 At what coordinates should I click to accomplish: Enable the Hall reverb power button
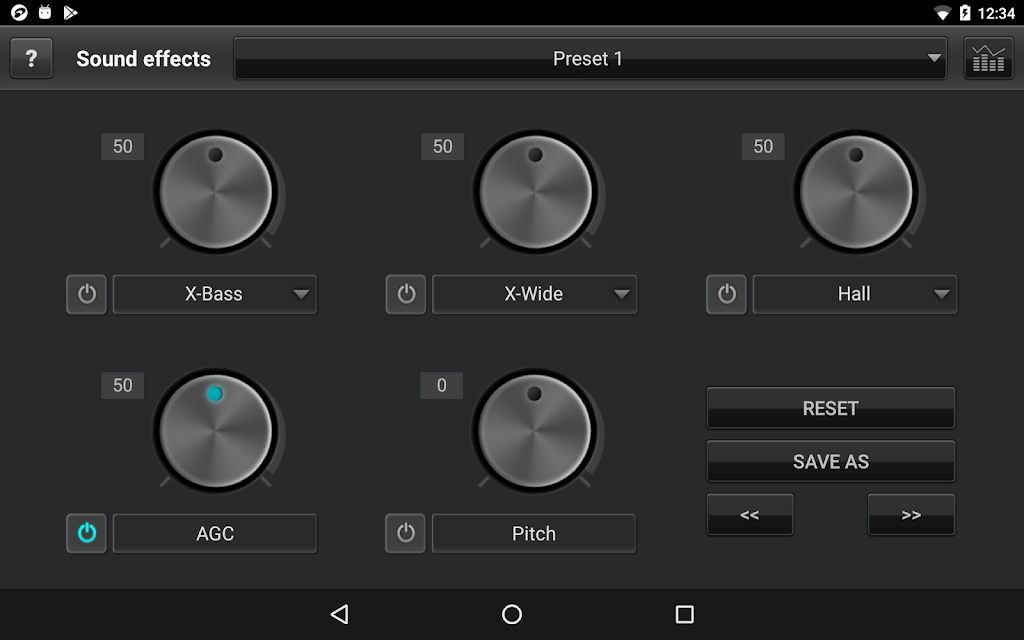727,294
